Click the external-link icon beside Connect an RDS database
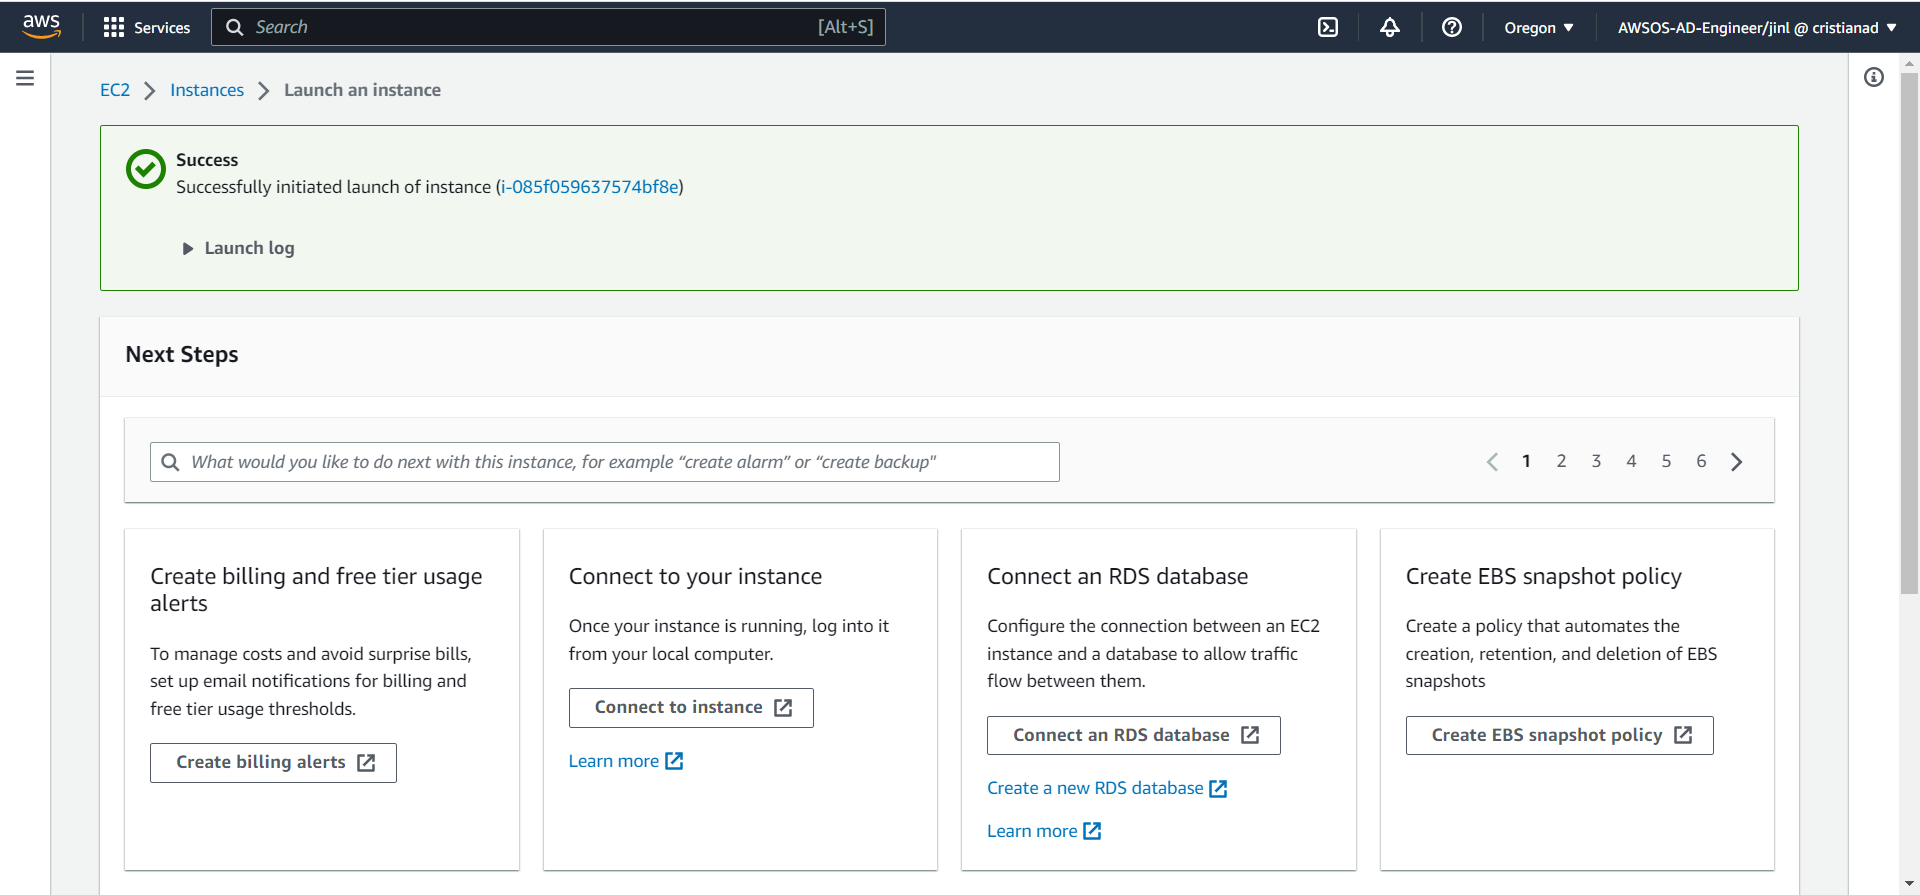 click(1250, 735)
